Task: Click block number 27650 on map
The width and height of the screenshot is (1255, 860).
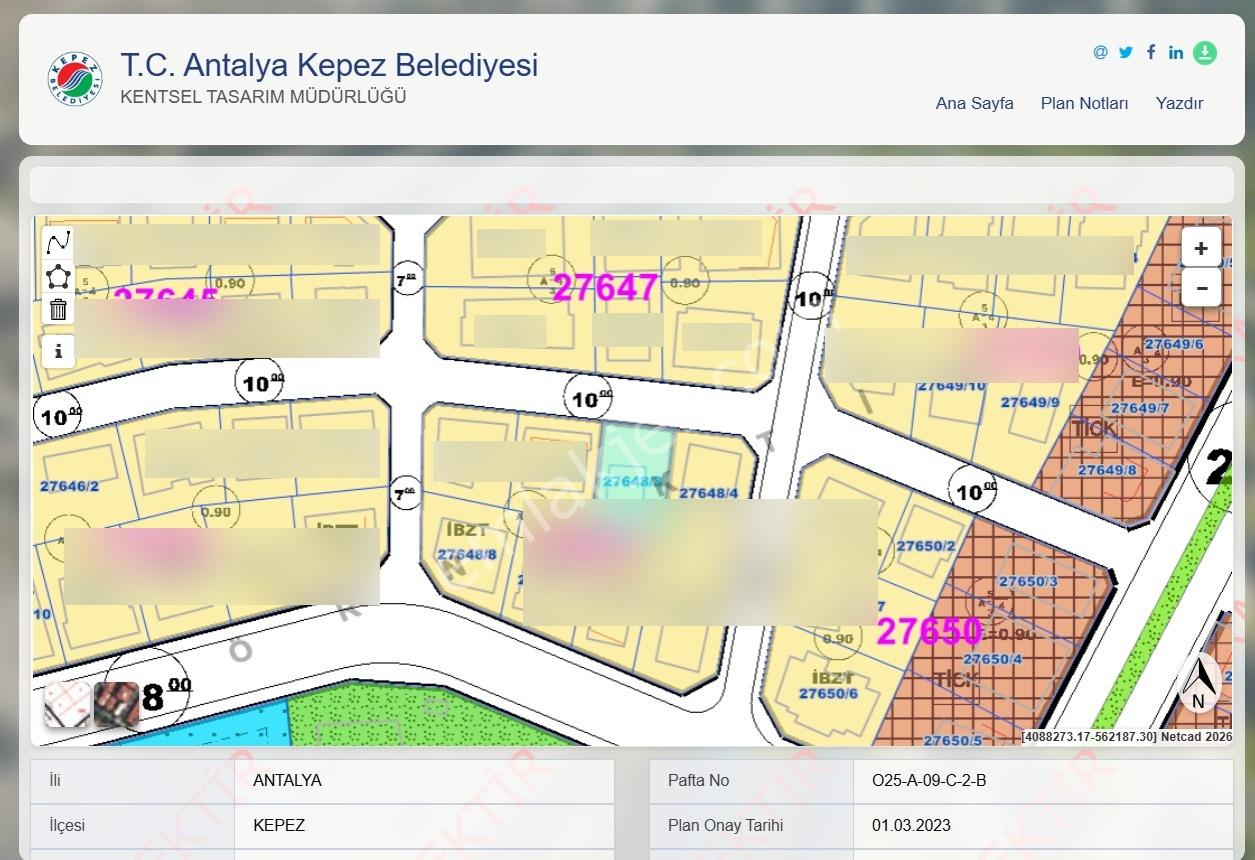Action: pyautogui.click(x=929, y=632)
